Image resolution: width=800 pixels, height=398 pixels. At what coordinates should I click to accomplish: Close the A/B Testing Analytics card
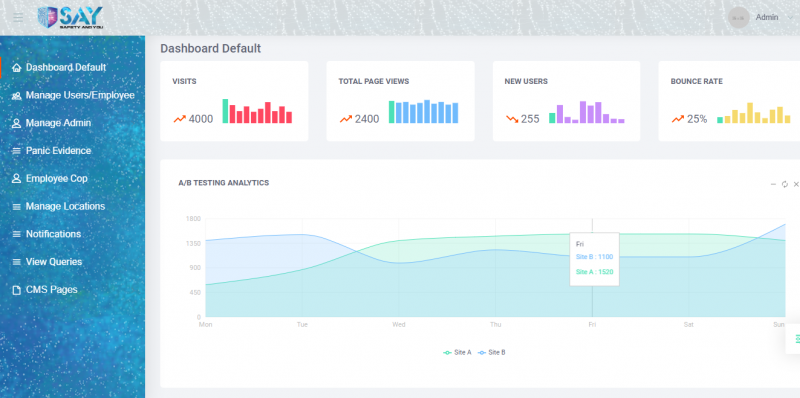pos(796,184)
